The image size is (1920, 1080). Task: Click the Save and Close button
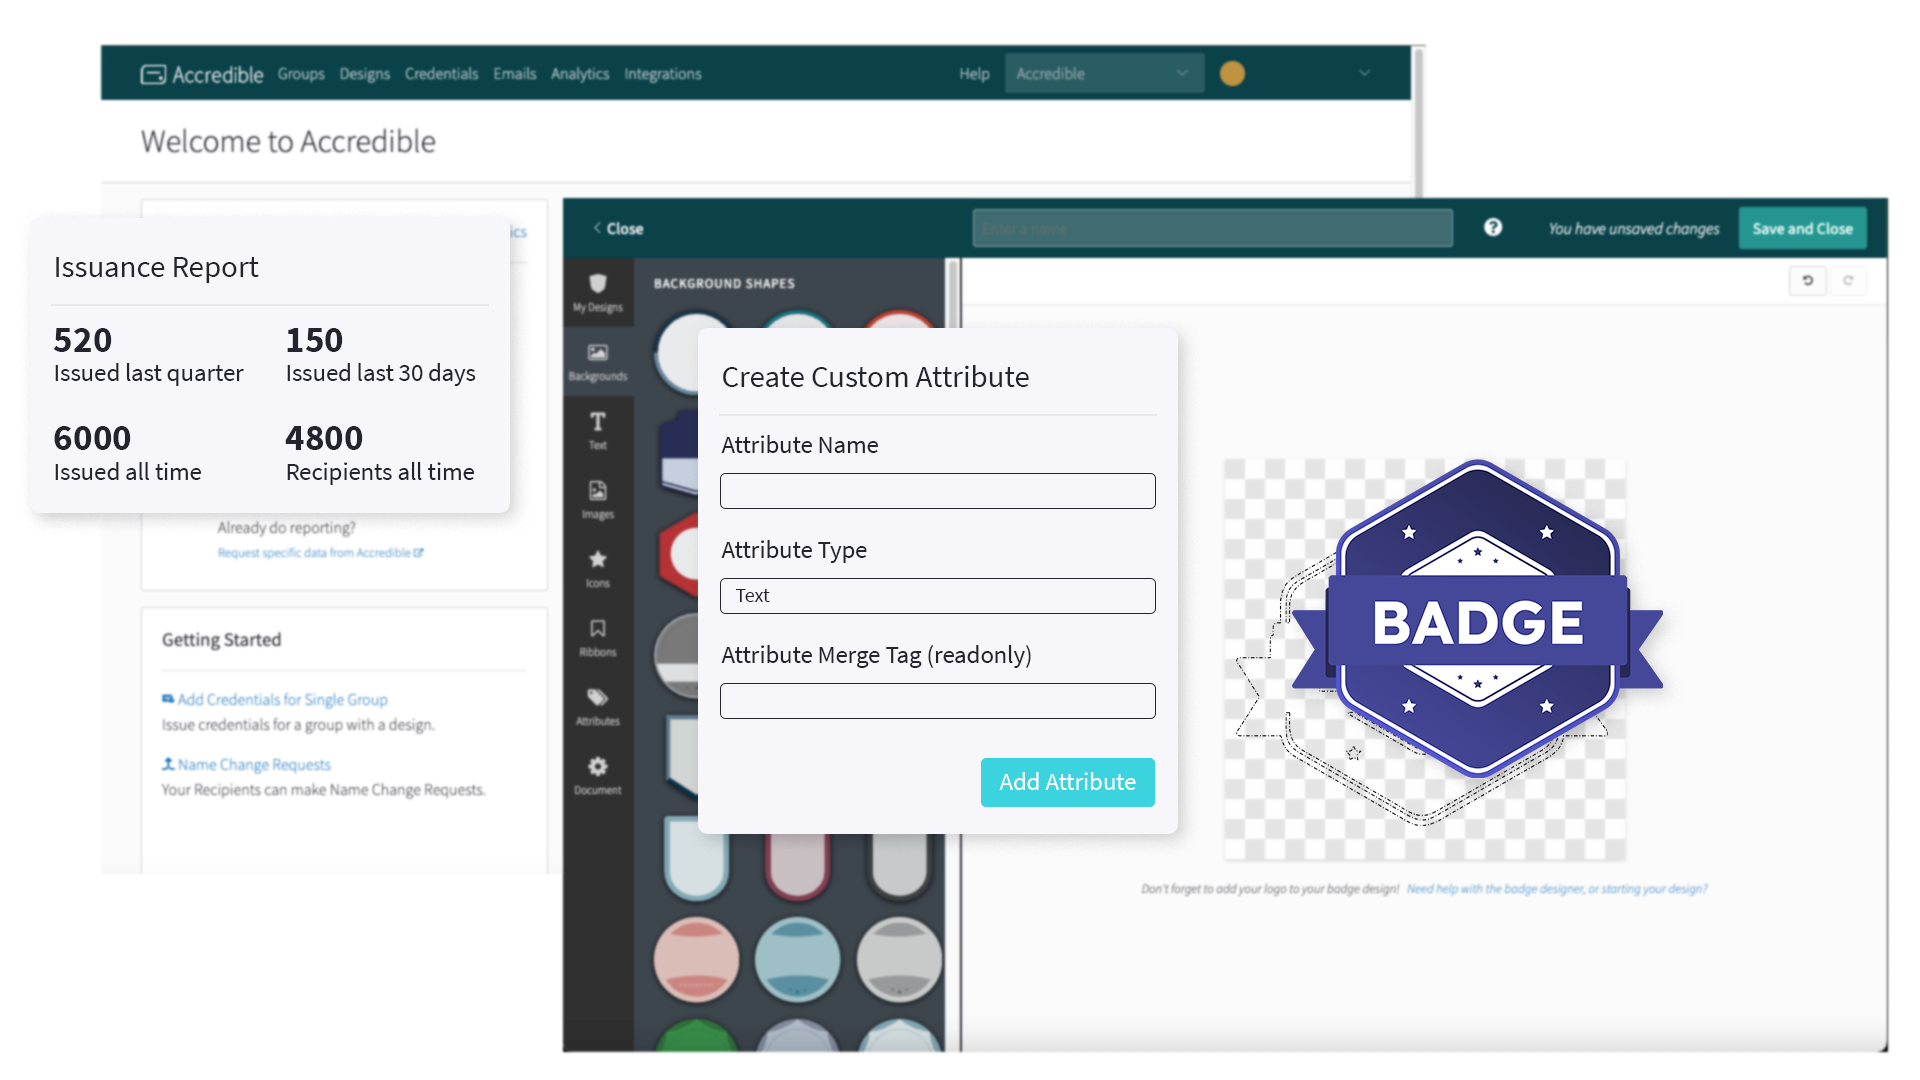click(1802, 229)
